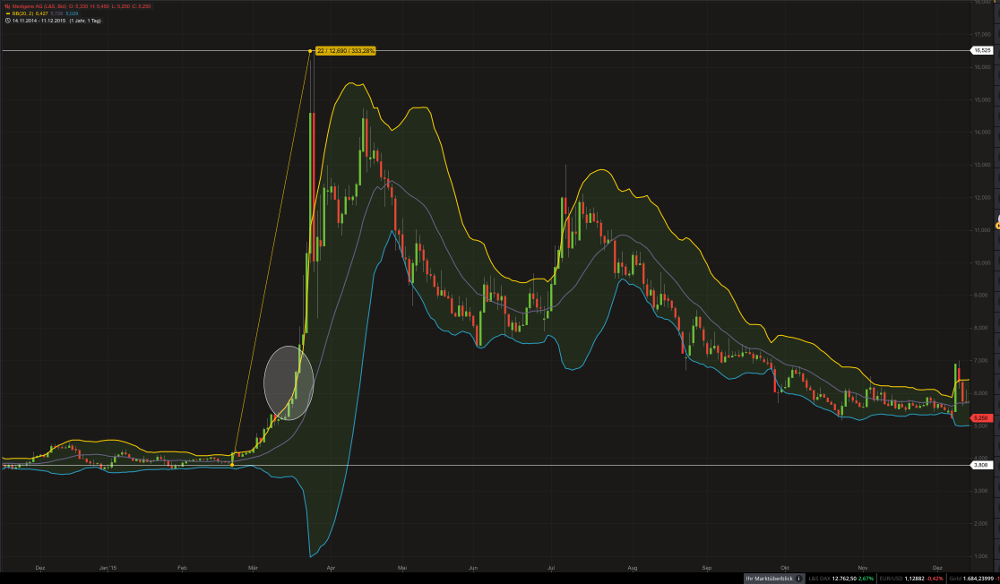Viewport: 1000px width, 584px height.
Task: Click the 16,525 price marker on the axis
Action: pos(982,50)
